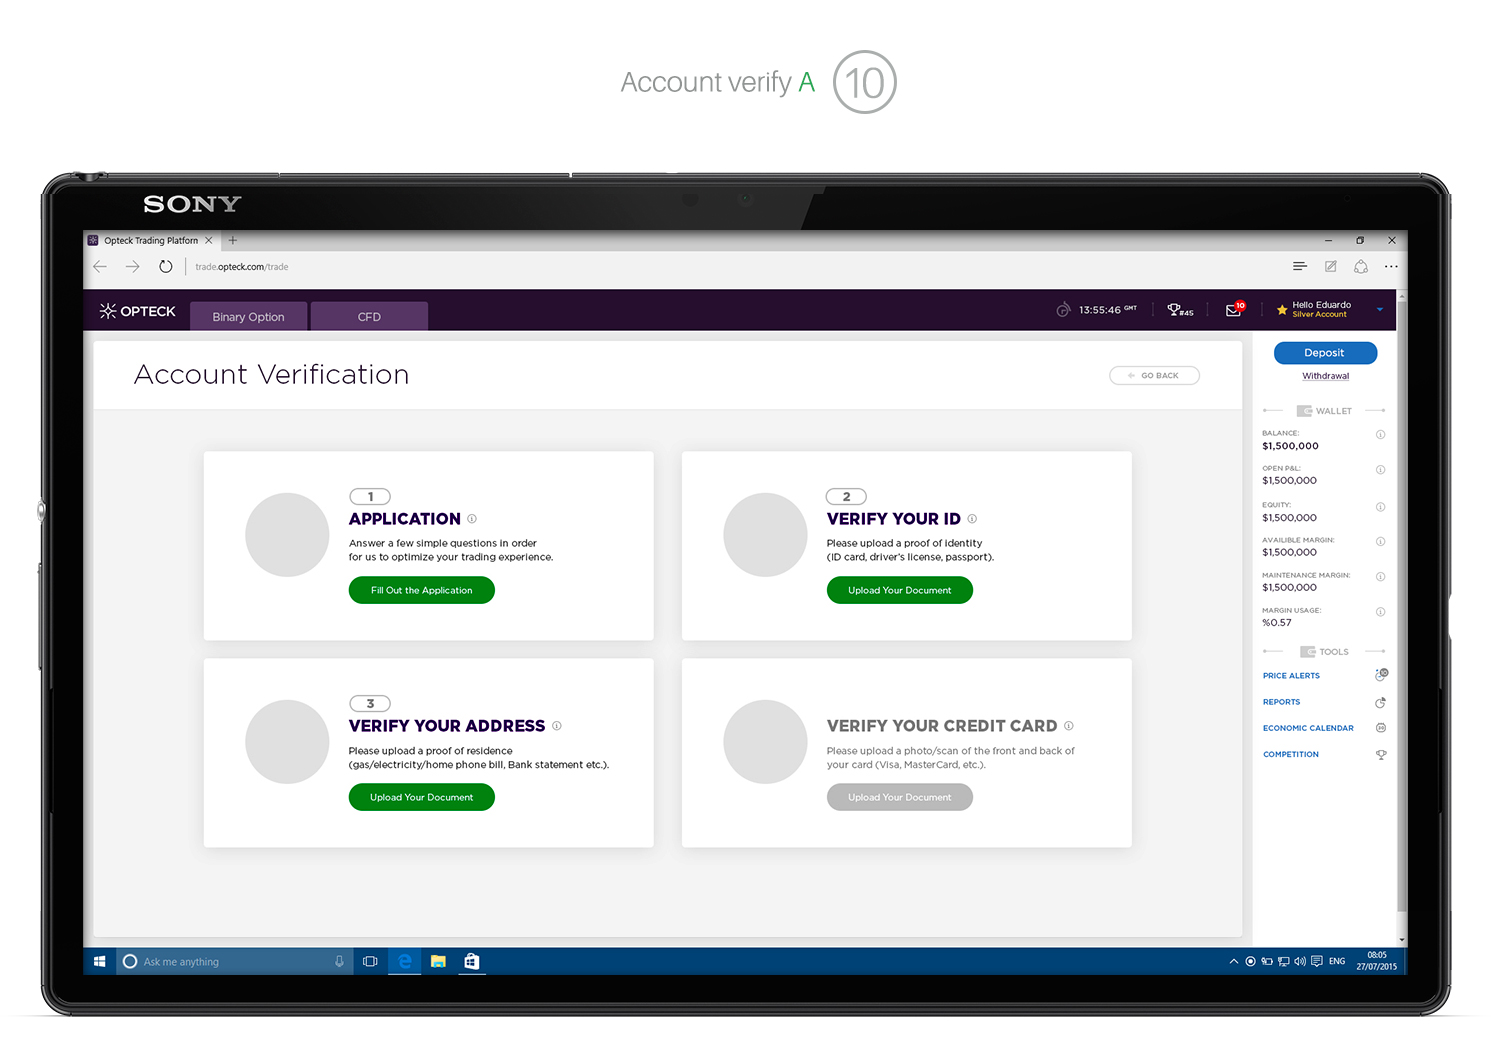Image resolution: width=1491 pixels, height=1057 pixels.
Task: Close the Opteck Trading Platform tab
Action: click(x=209, y=240)
